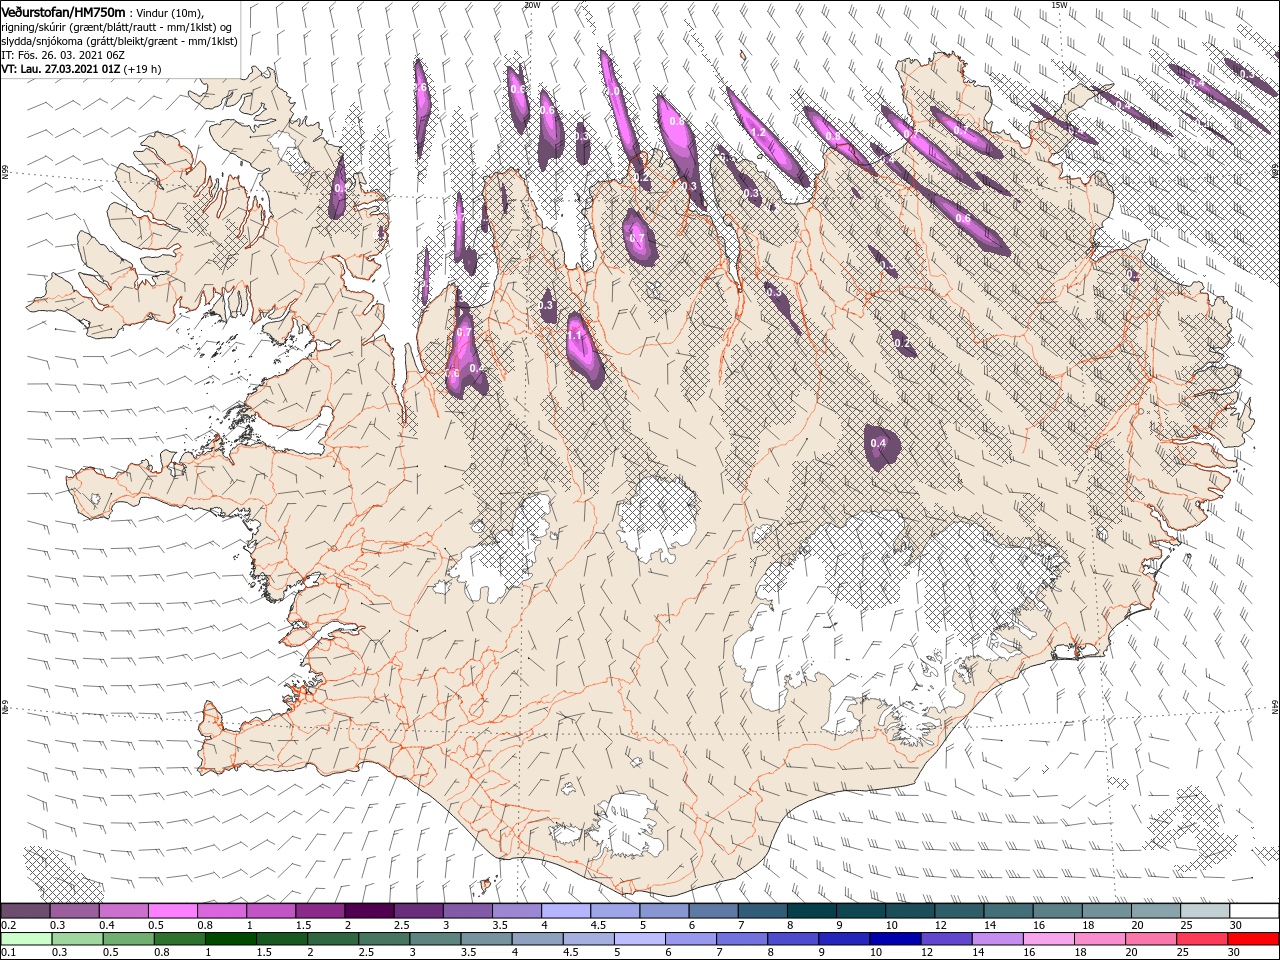Select the deep blue lower swatch labeled 10

(894, 939)
